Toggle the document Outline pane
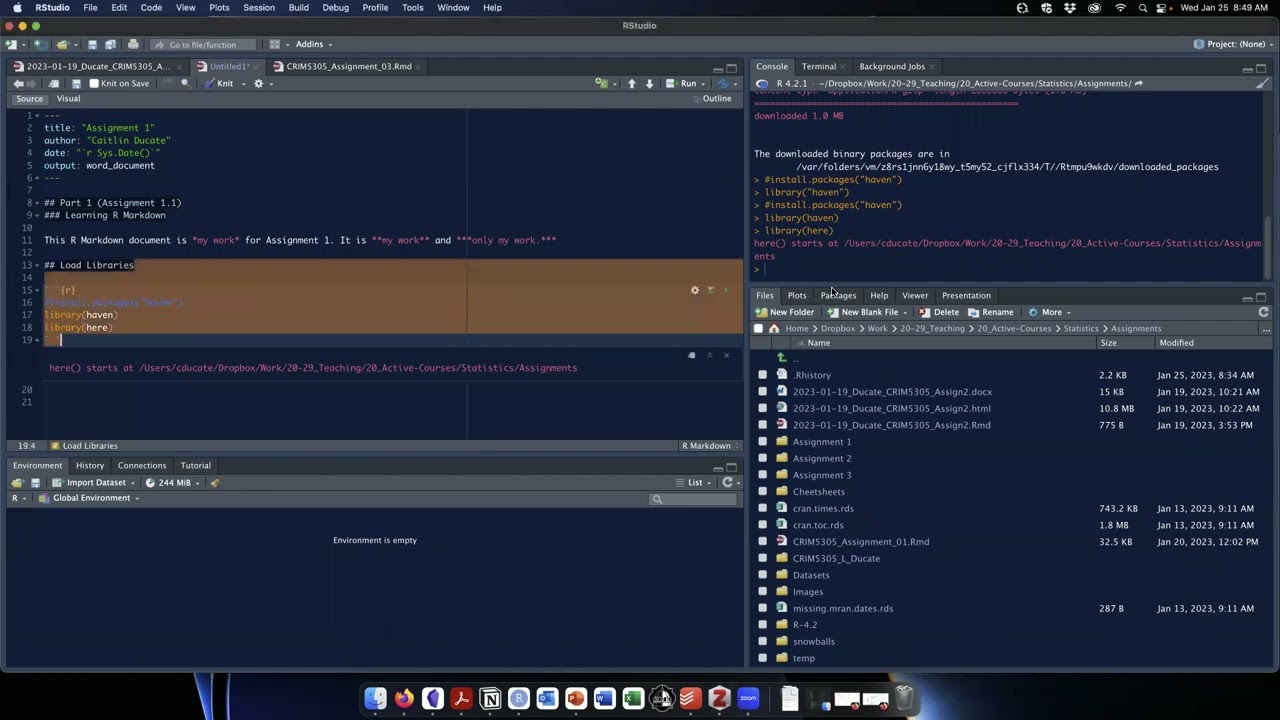The width and height of the screenshot is (1280, 720). tap(711, 98)
